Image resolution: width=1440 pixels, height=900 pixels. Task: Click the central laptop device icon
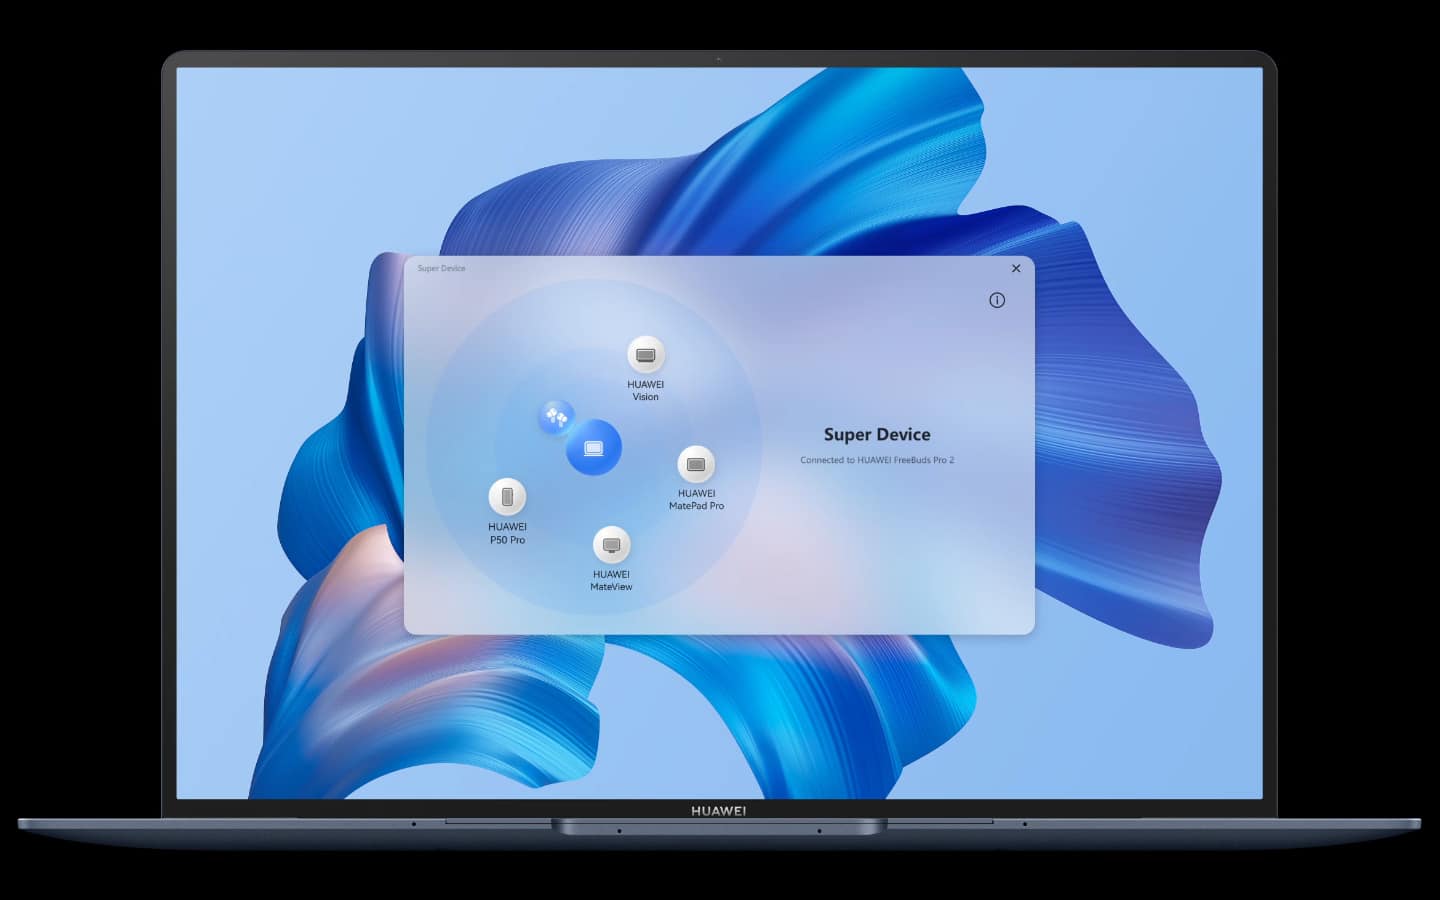[594, 447]
